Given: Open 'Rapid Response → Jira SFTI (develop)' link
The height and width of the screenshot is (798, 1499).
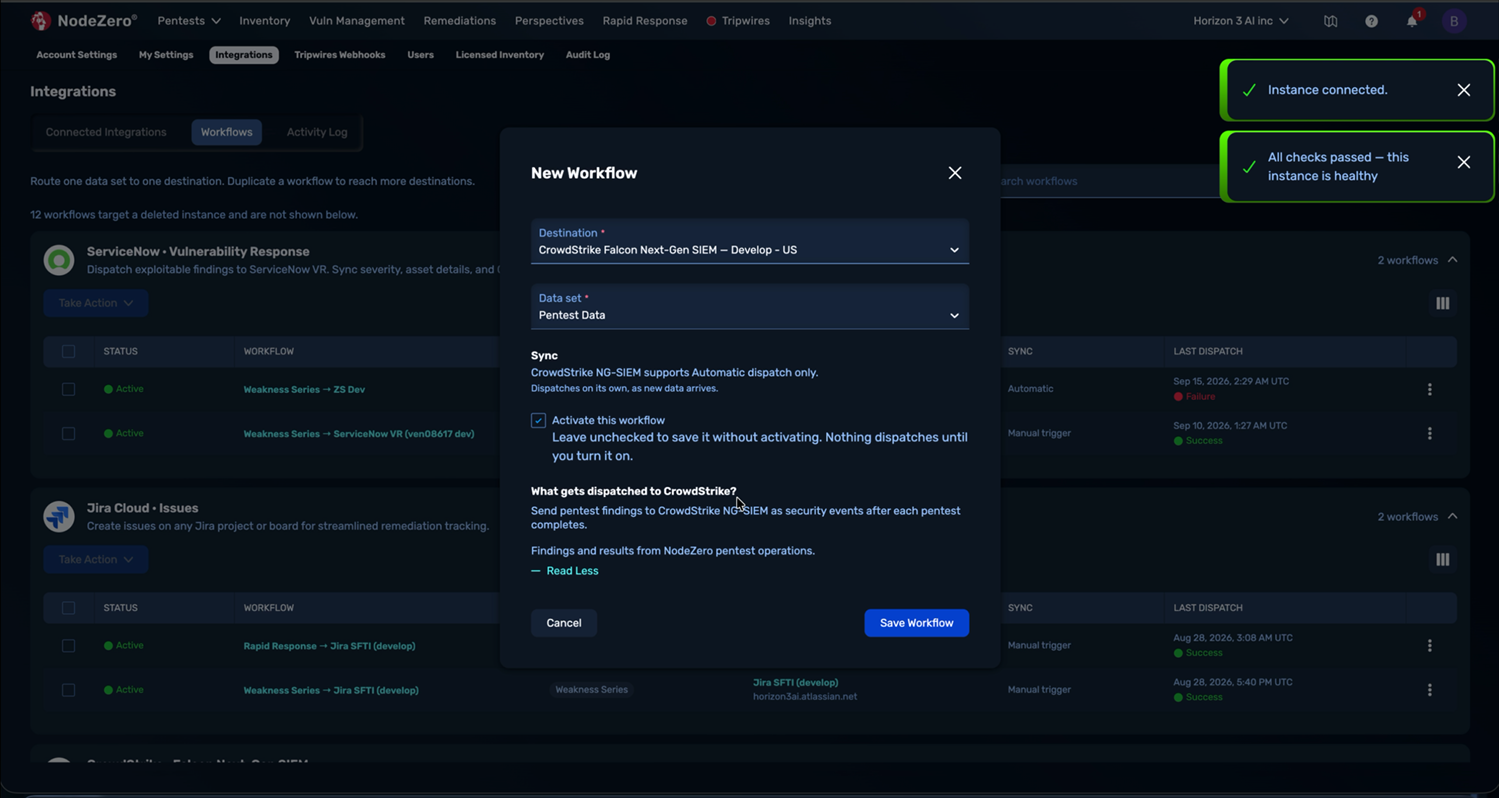Looking at the screenshot, I should [329, 646].
